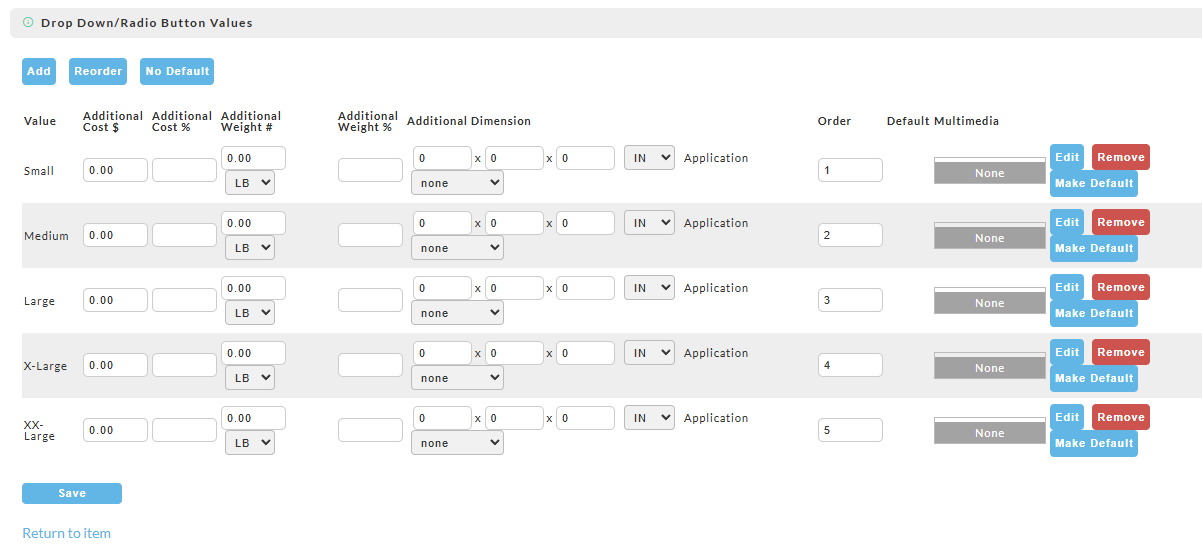Open the Application 'none' dropdown for X-Large
Viewport: 1202px width, 552px height.
coord(457,378)
